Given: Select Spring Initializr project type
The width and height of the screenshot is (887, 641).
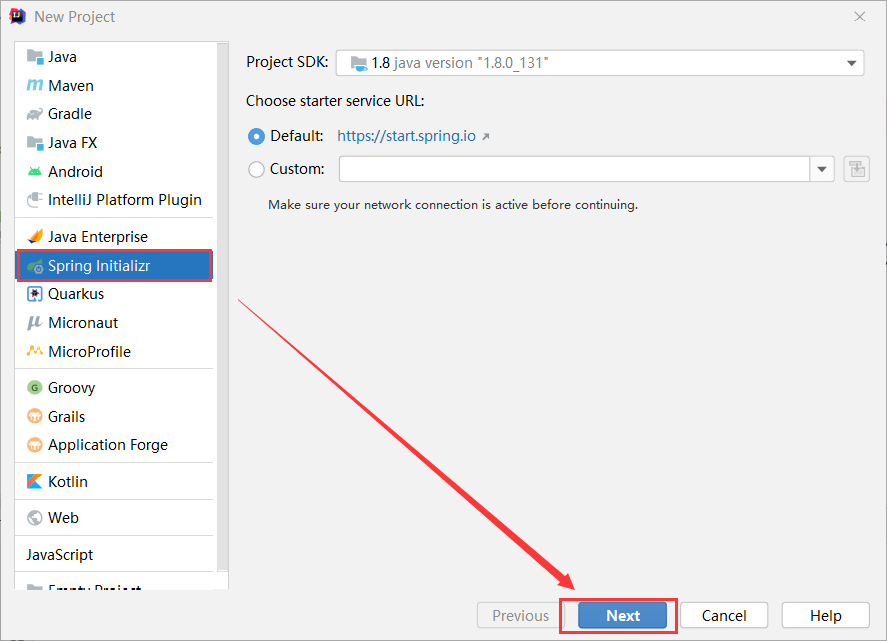Looking at the screenshot, I should coord(114,266).
